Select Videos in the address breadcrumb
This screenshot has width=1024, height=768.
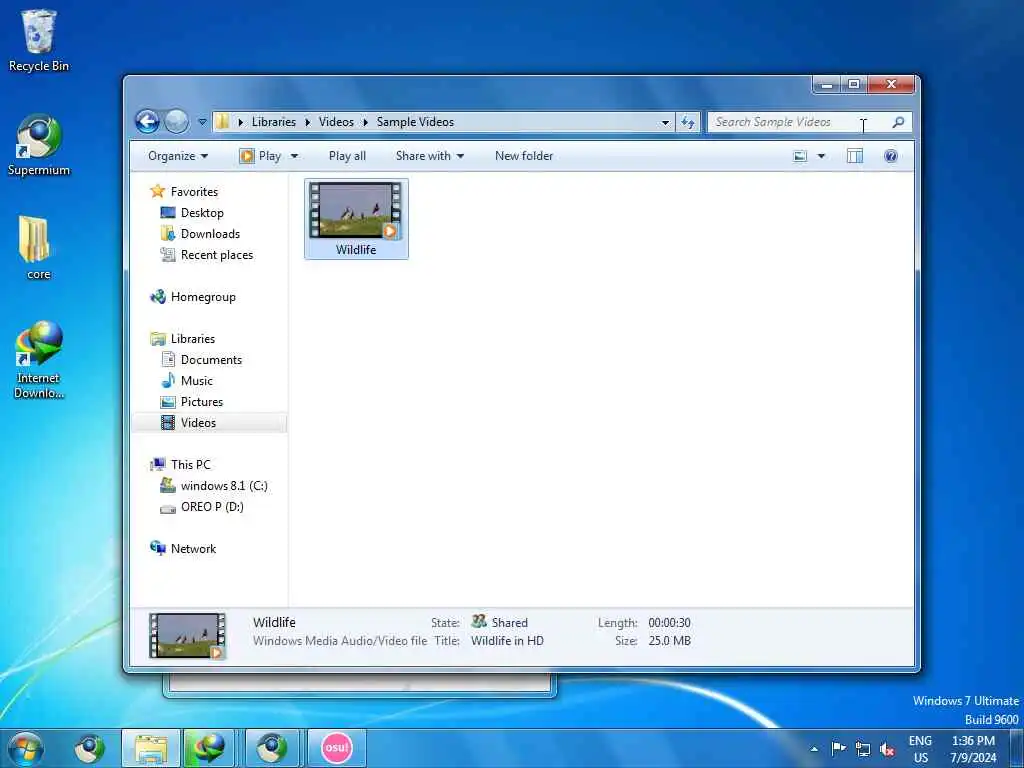coord(336,121)
